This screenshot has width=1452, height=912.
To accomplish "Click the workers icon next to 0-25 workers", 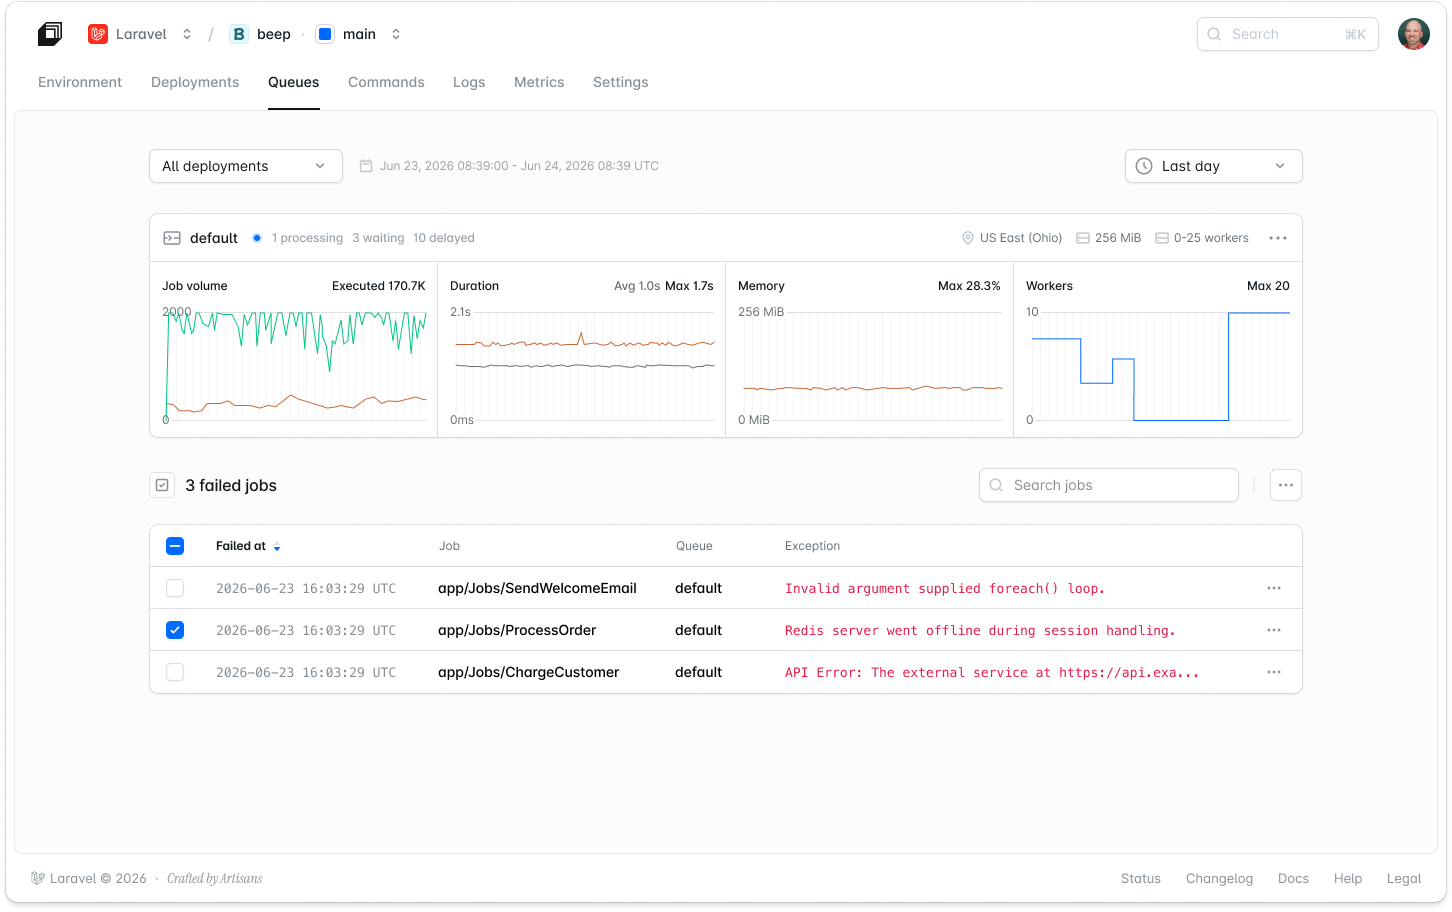I will click(x=1162, y=238).
